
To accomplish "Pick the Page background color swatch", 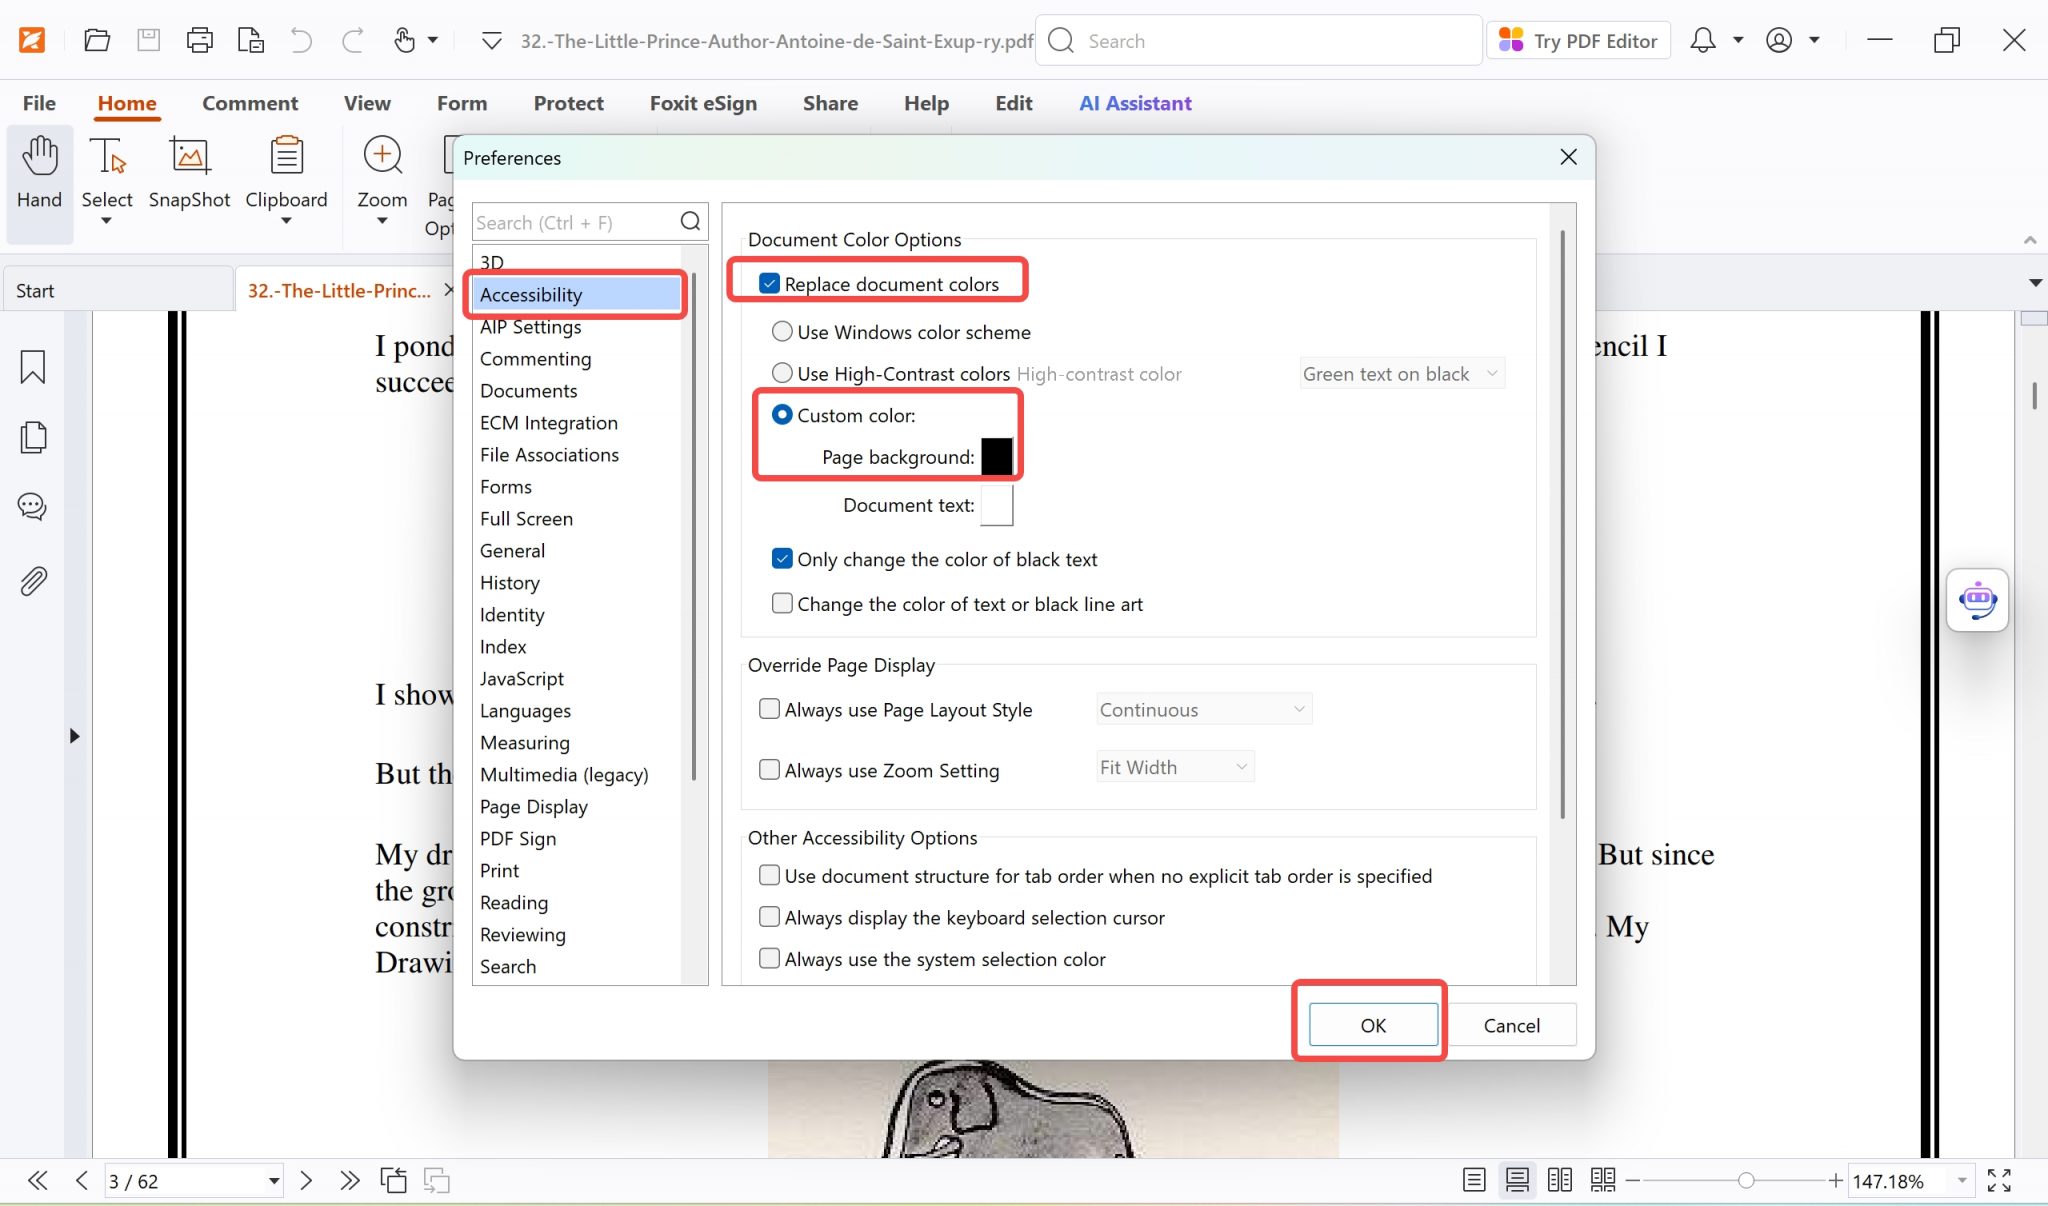I will [997, 457].
